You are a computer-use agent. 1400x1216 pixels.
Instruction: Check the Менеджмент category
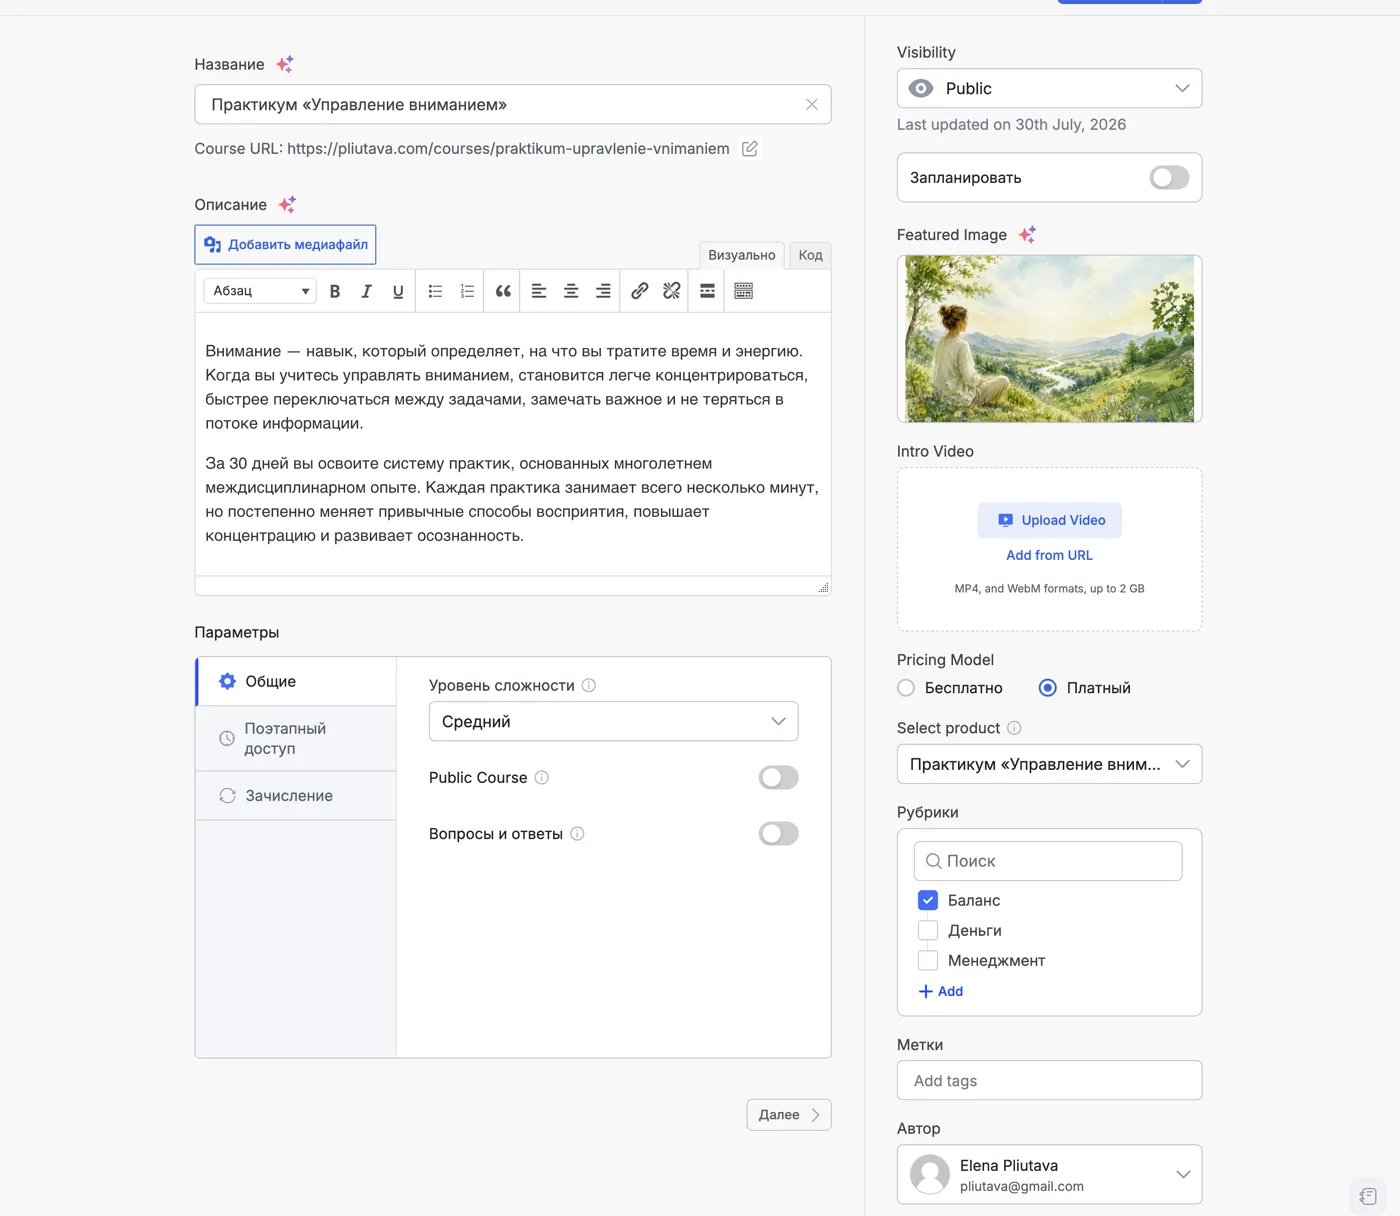[x=928, y=960]
